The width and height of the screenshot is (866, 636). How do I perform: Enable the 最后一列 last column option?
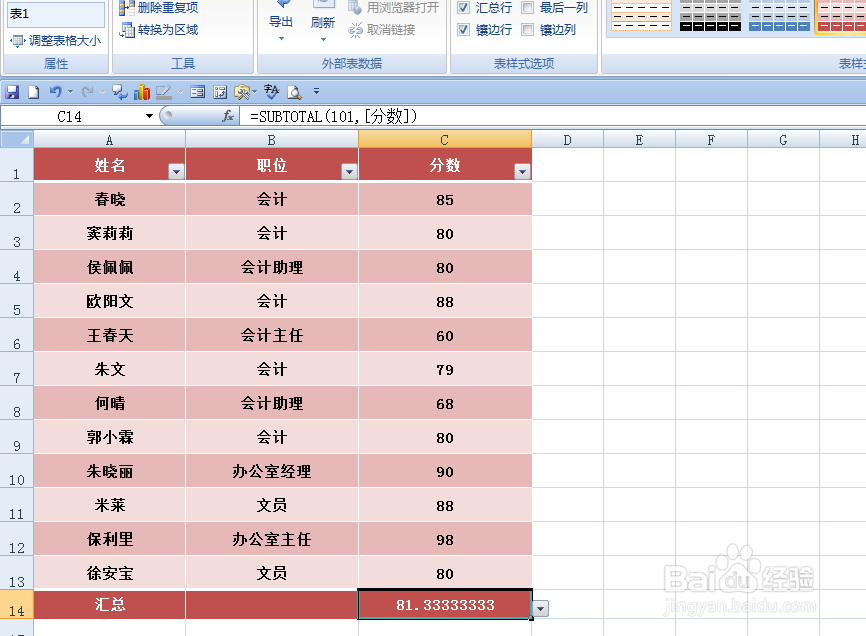pyautogui.click(x=525, y=8)
